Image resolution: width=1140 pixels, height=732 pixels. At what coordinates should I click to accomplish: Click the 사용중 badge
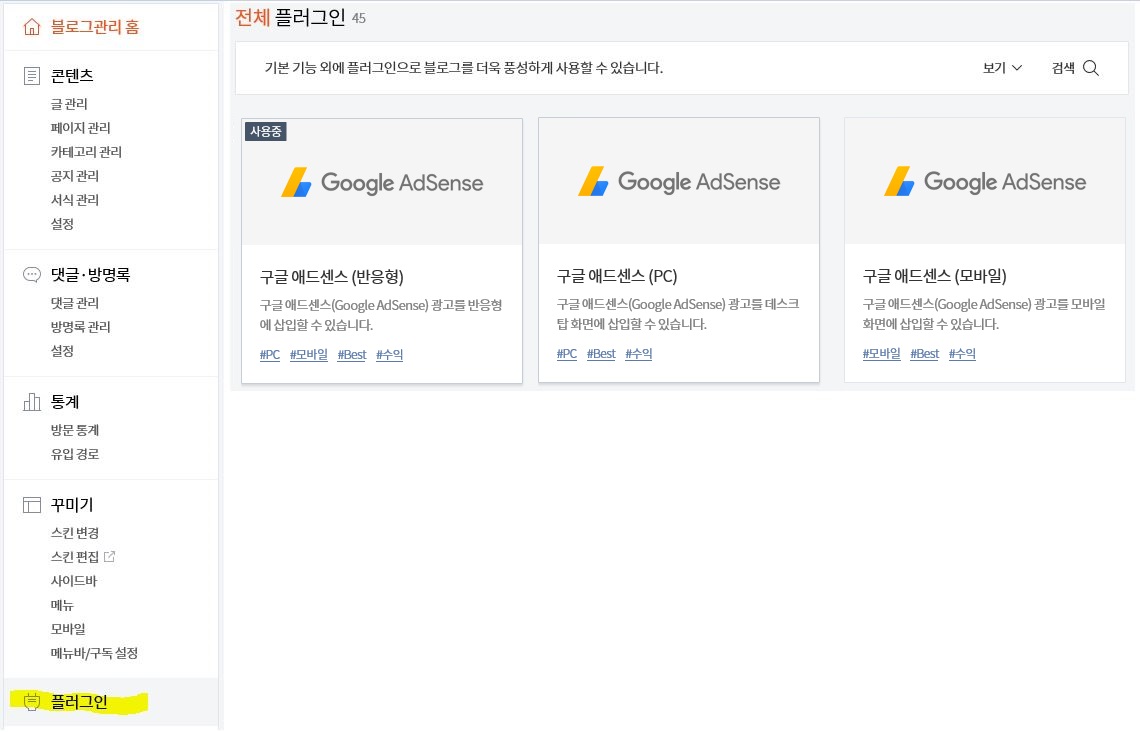click(266, 132)
